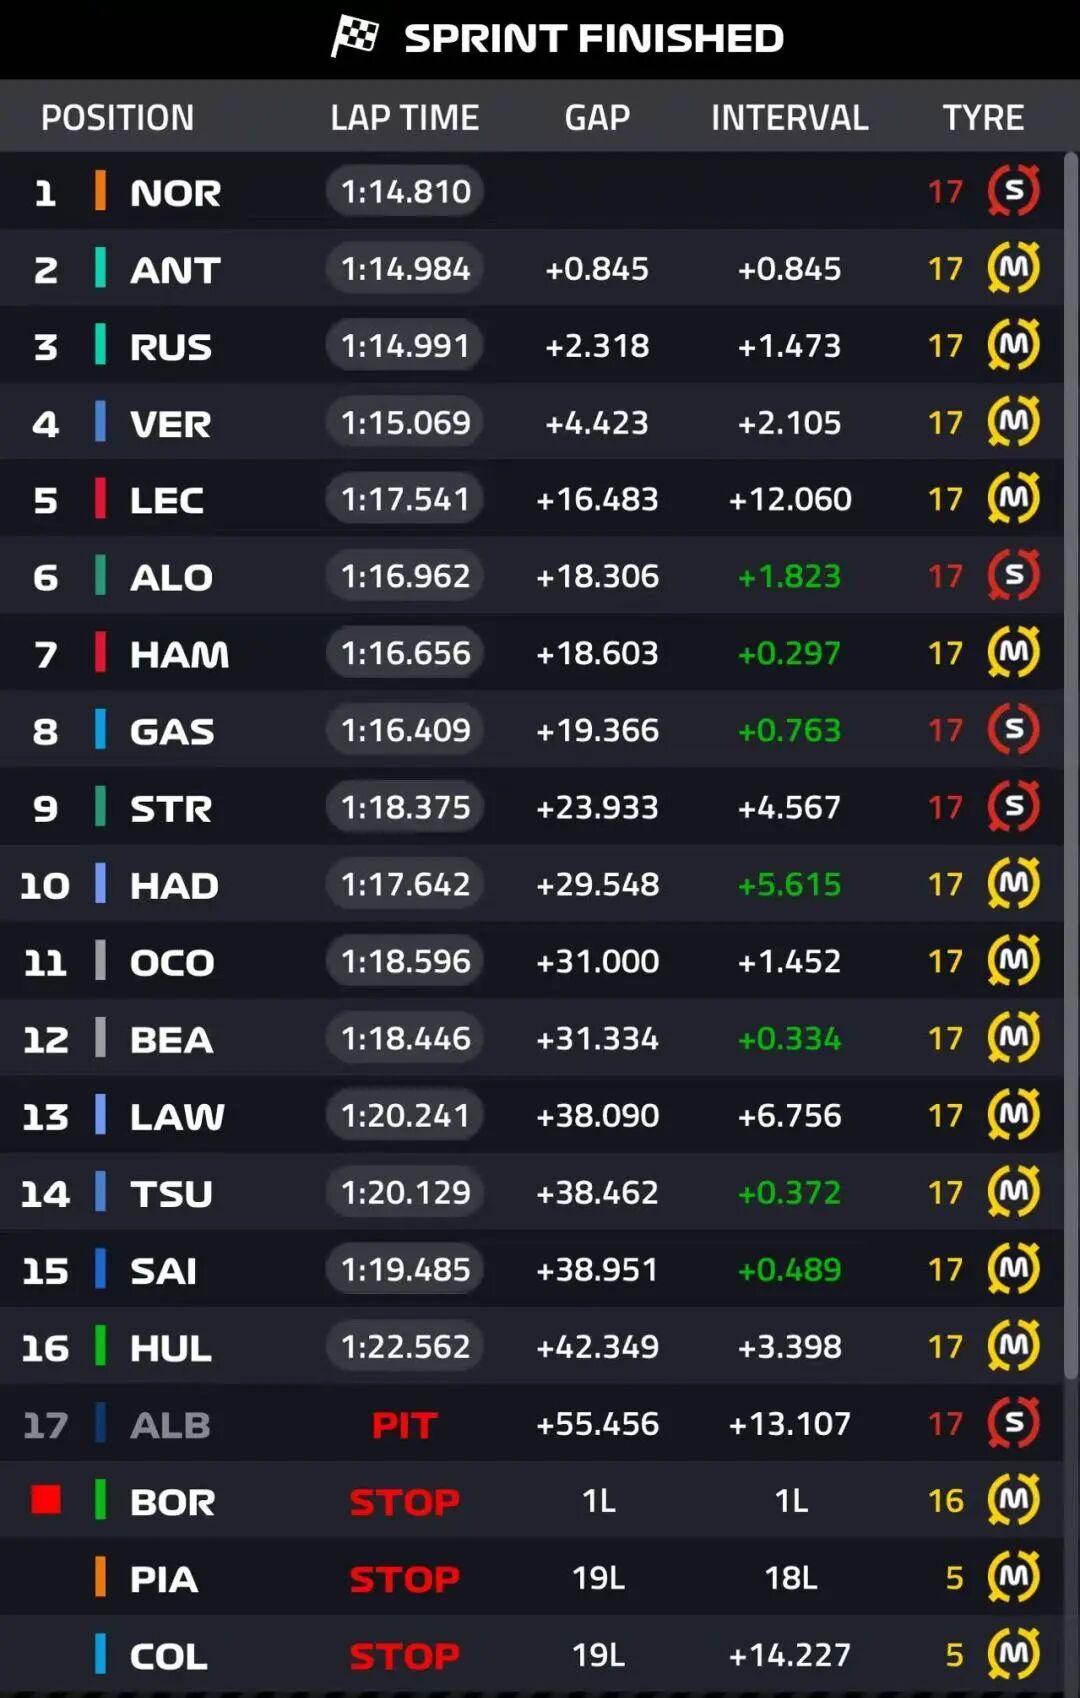Image resolution: width=1080 pixels, height=1698 pixels.
Task: Select the GAP column header
Action: click(597, 117)
